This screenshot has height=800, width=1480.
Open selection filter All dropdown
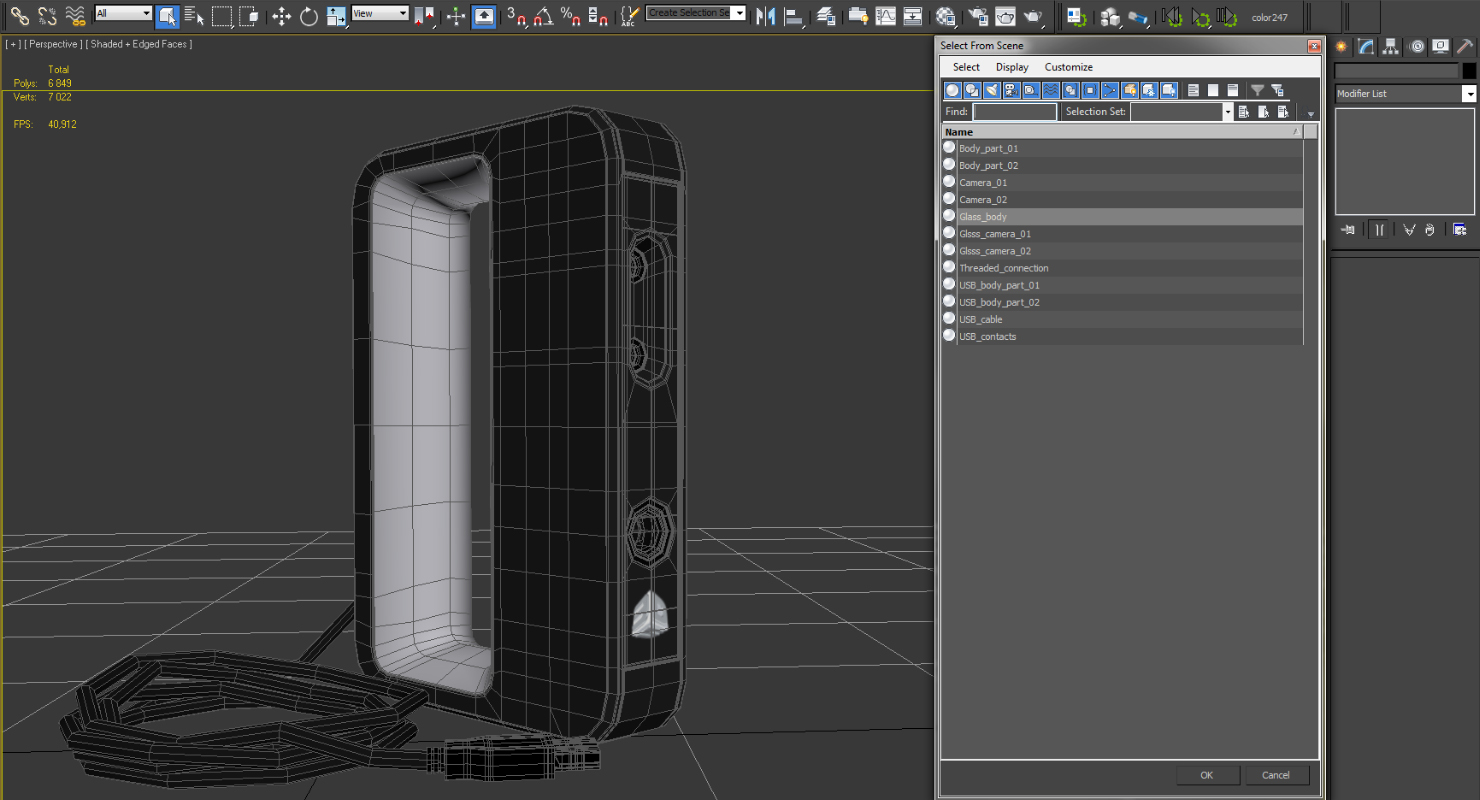(123, 13)
